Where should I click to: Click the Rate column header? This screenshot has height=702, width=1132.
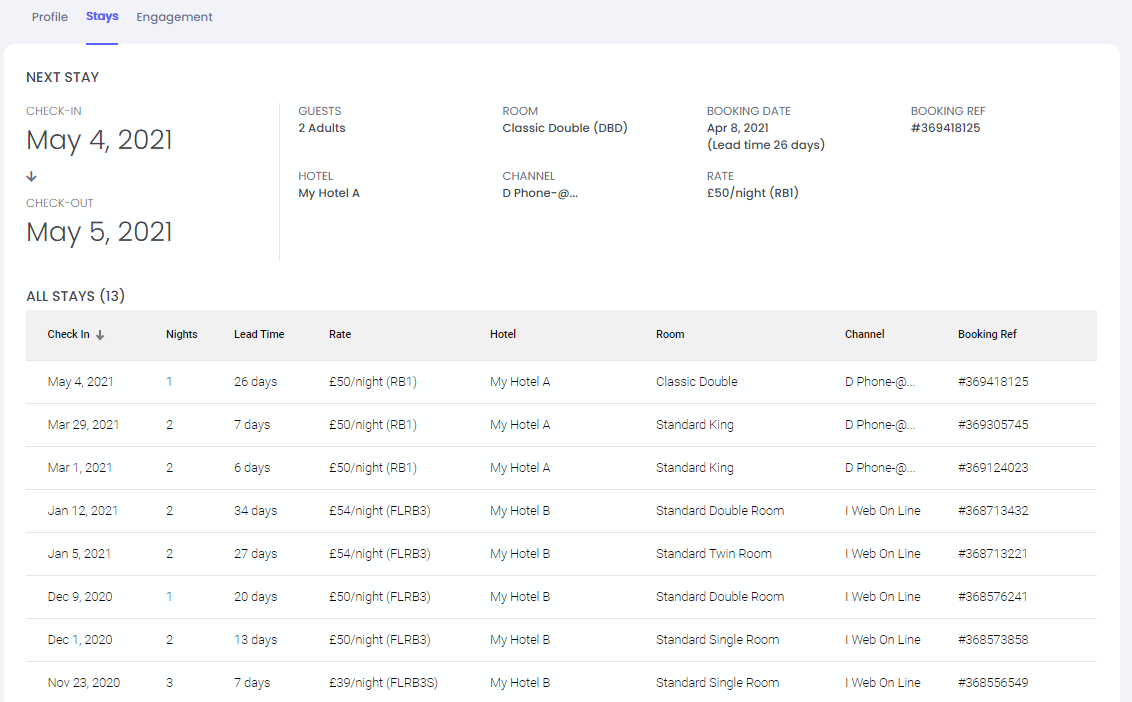click(x=340, y=334)
